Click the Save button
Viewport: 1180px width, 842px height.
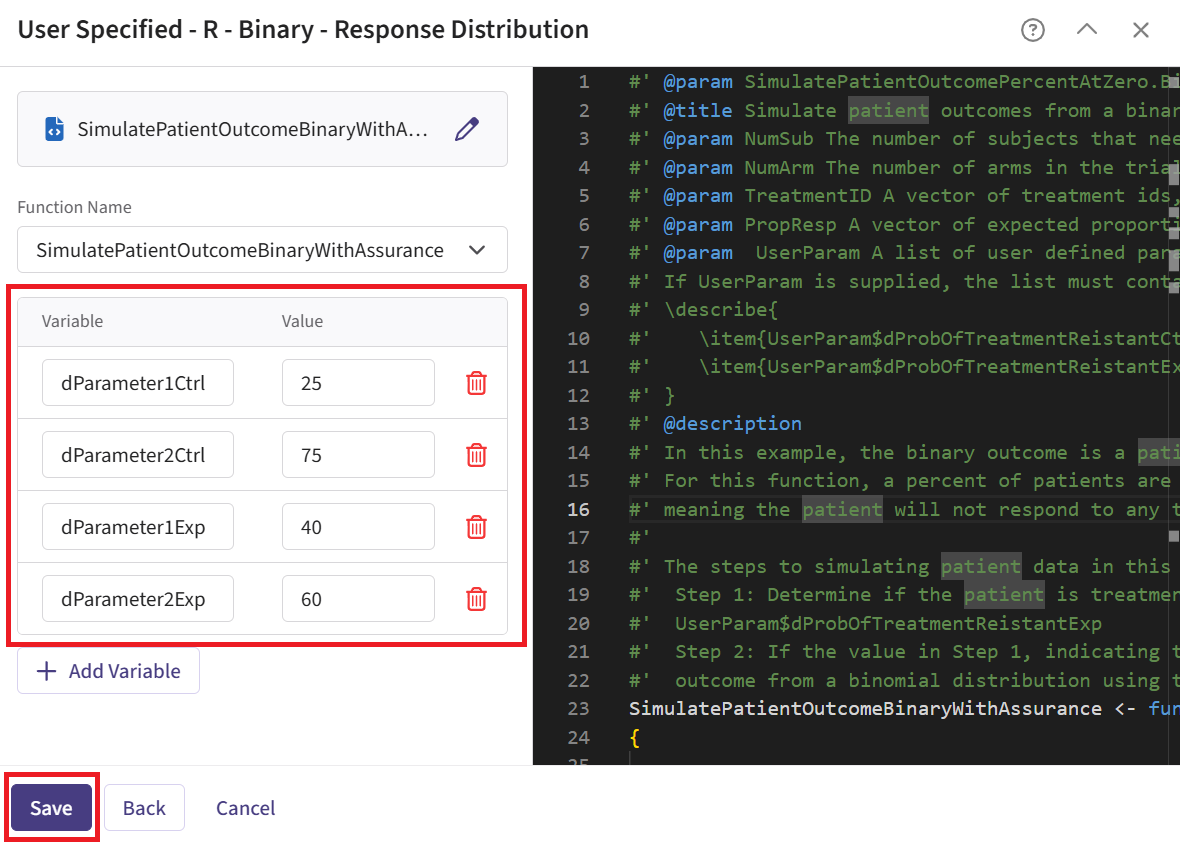coord(51,808)
